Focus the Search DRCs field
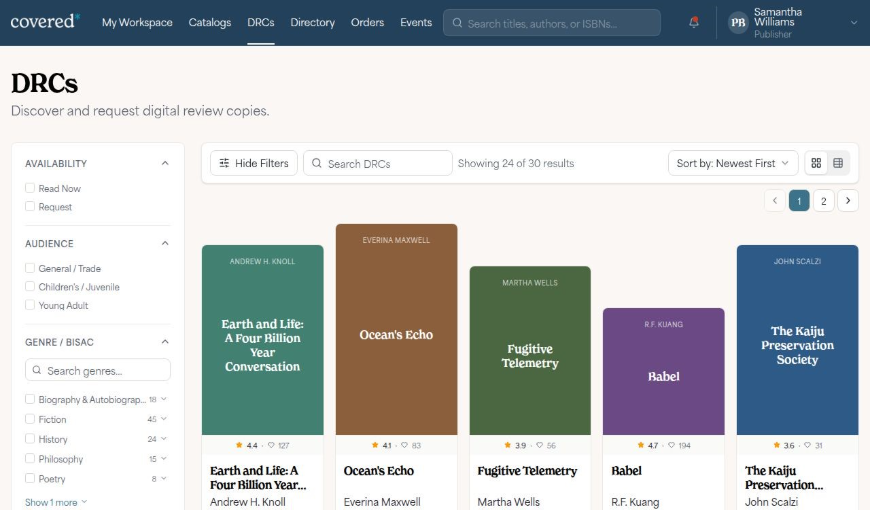 tap(378, 163)
